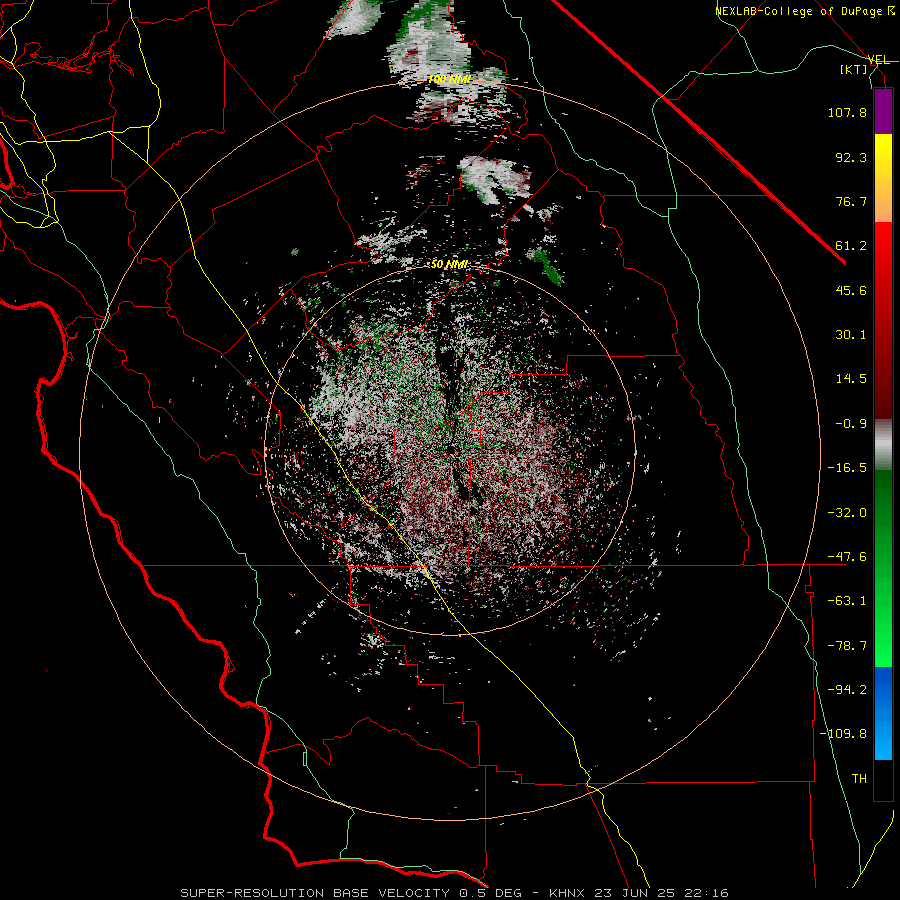Viewport: 900px width, 900px height.
Task: Click the 30.1 value on velocity scale
Action: click(x=851, y=335)
